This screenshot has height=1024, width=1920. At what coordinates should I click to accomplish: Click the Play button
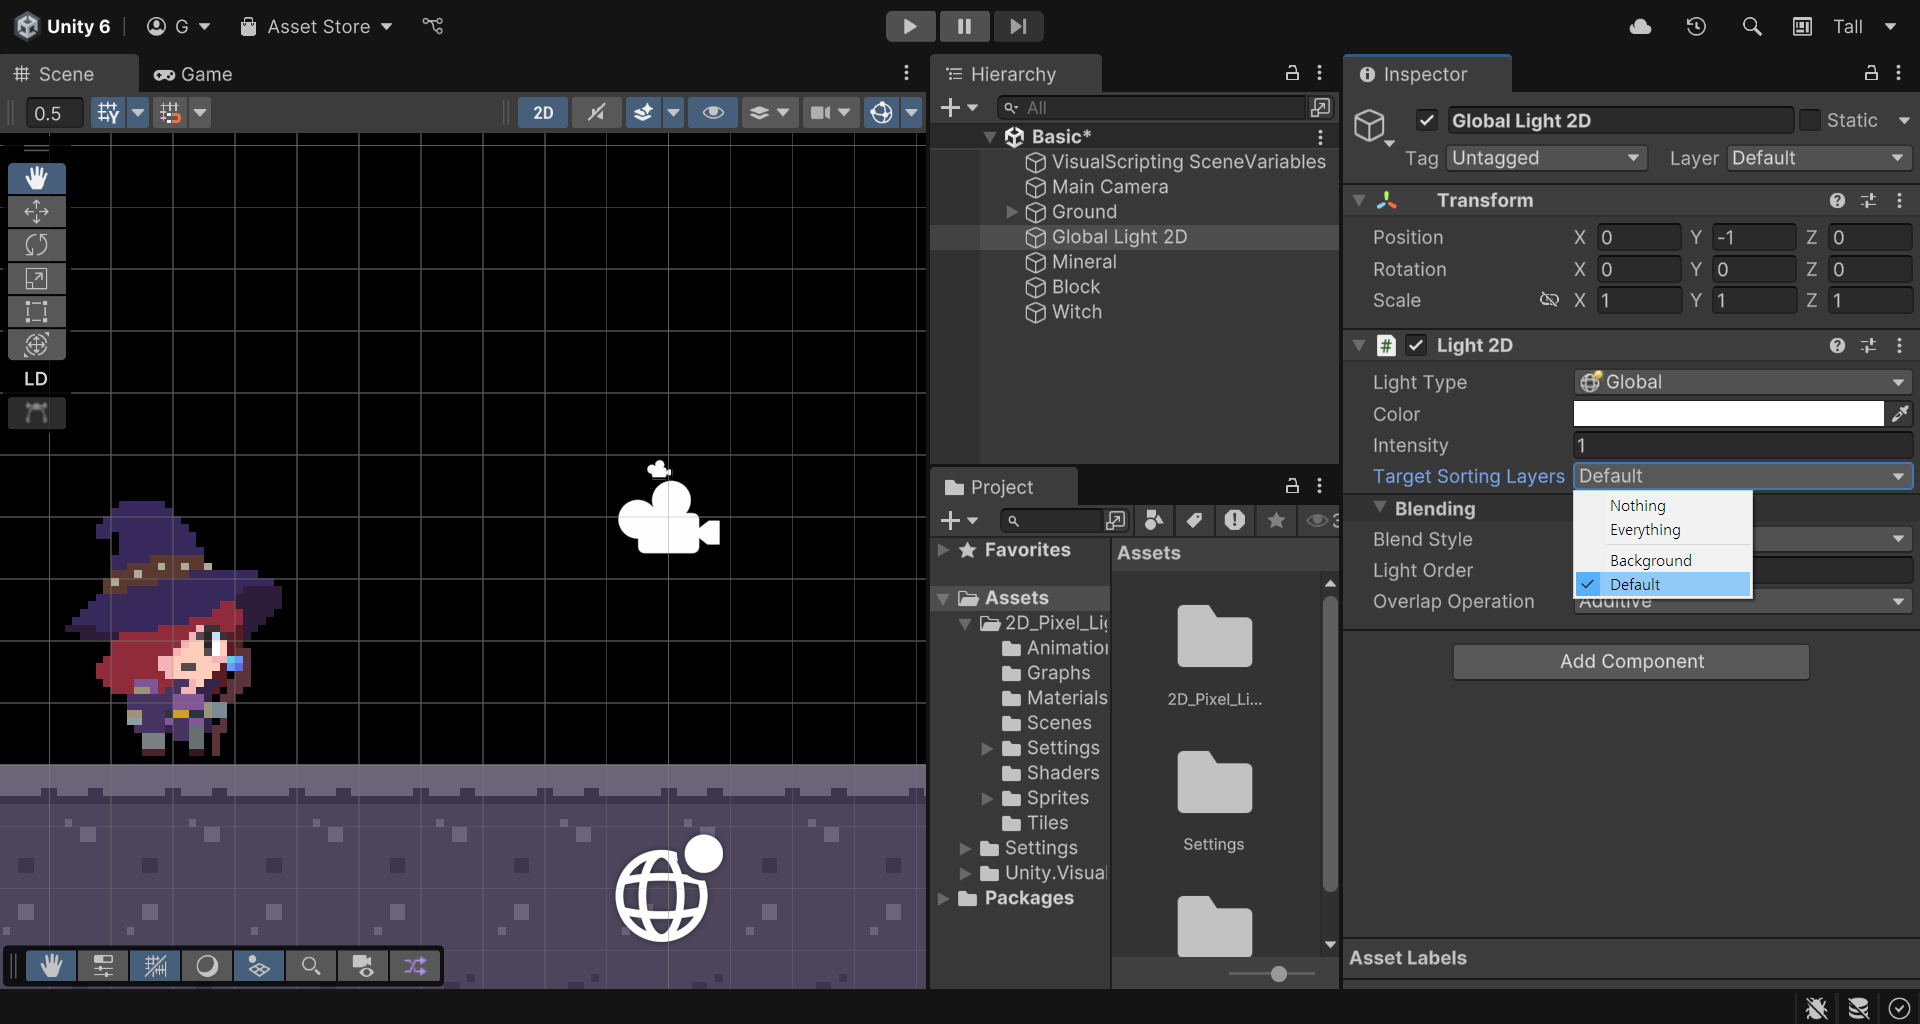(910, 26)
